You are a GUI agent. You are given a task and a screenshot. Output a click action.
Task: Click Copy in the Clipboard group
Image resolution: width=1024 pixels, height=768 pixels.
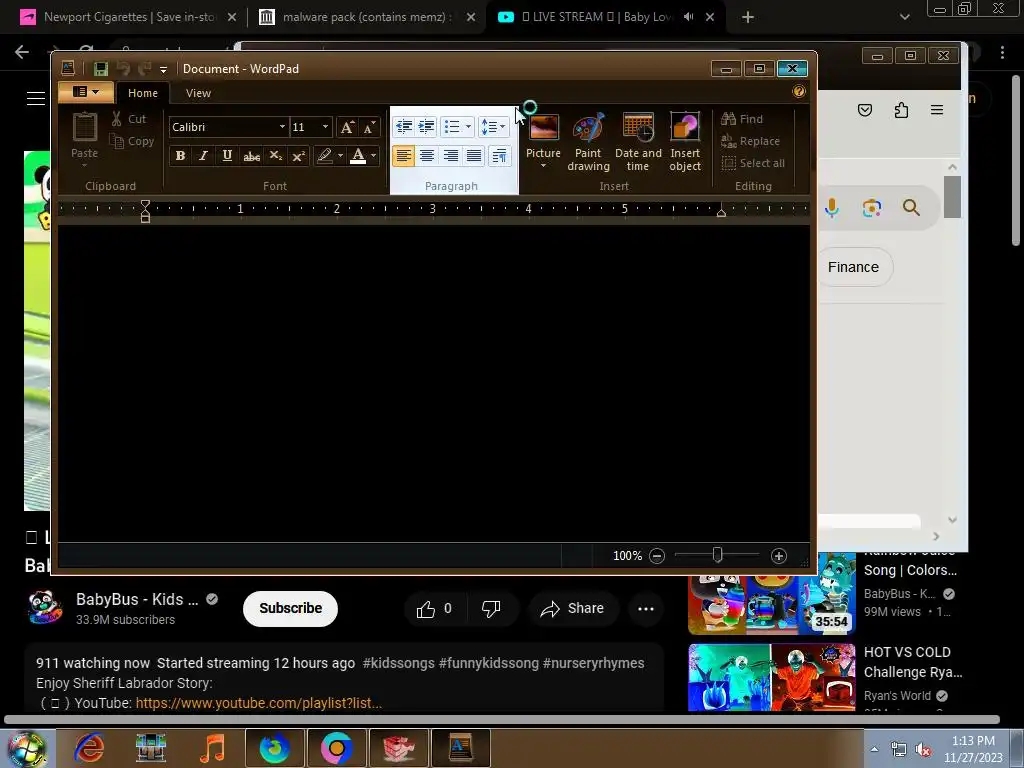132,141
